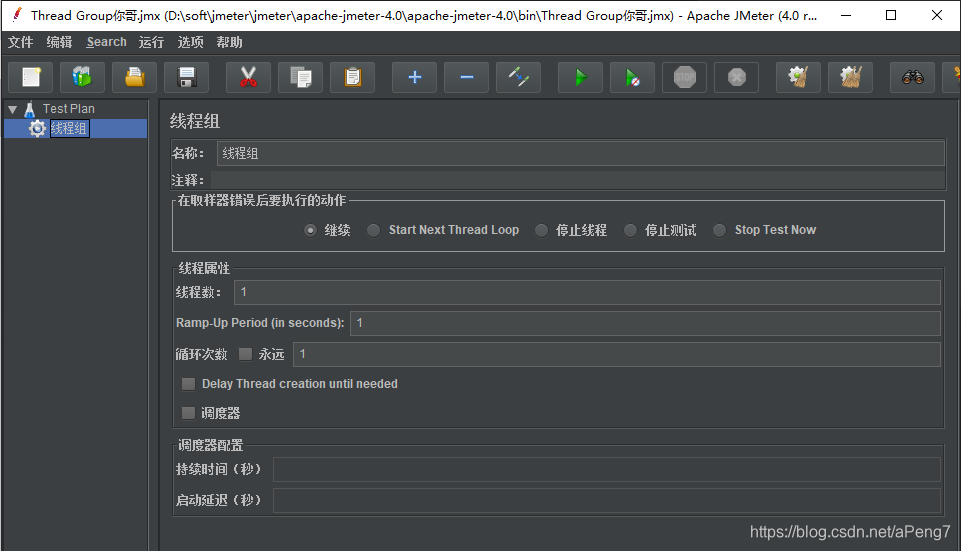Maximize the JMeter window
The image size is (961, 551).
click(891, 15)
